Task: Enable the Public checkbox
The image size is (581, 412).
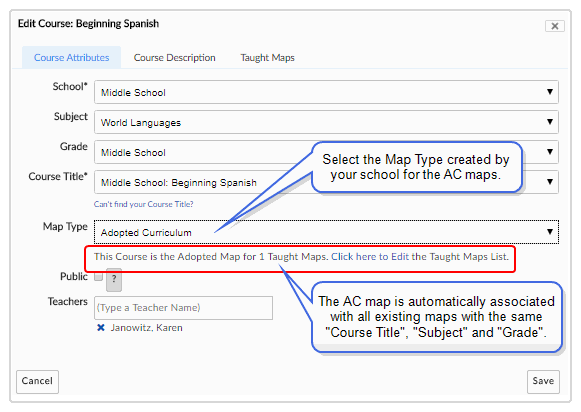Action: click(x=99, y=276)
